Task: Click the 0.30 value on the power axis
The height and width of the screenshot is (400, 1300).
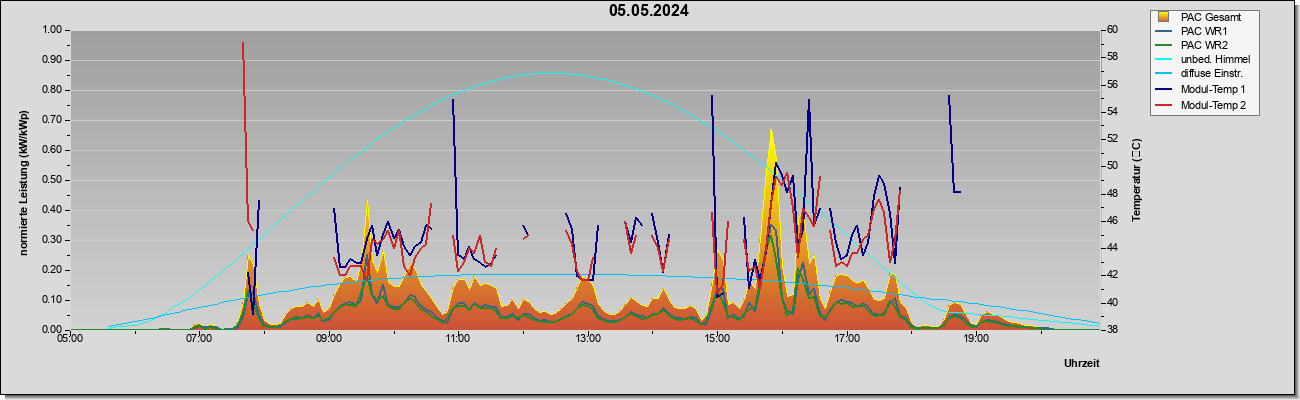Action: point(51,240)
